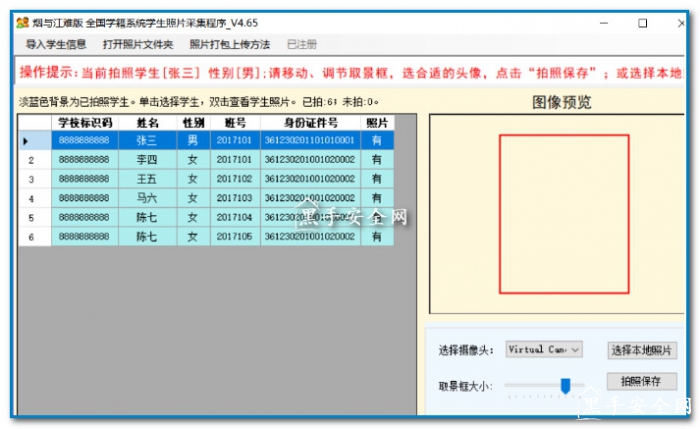Screen dimensions: 700x429
Task: Maximize the application window
Action: tap(641, 22)
